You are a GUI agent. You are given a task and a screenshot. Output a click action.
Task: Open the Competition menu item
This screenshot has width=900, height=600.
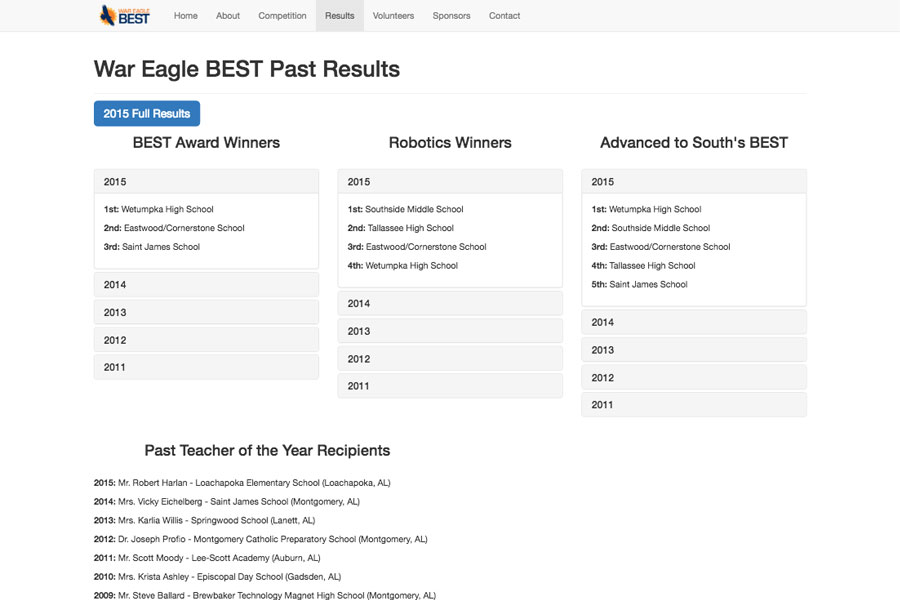(x=282, y=16)
